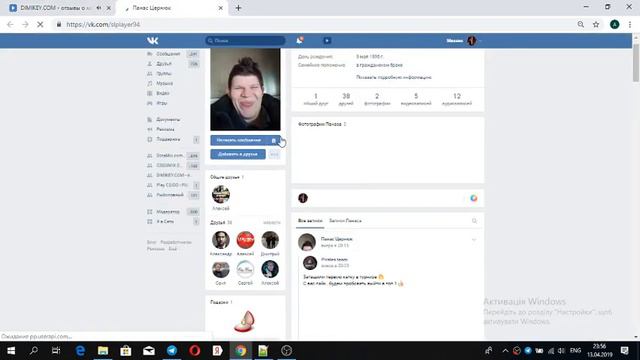Viewport: 640px width, 360px height.
Task: Click the reposted community avatar in the post
Action: click(x=310, y=263)
